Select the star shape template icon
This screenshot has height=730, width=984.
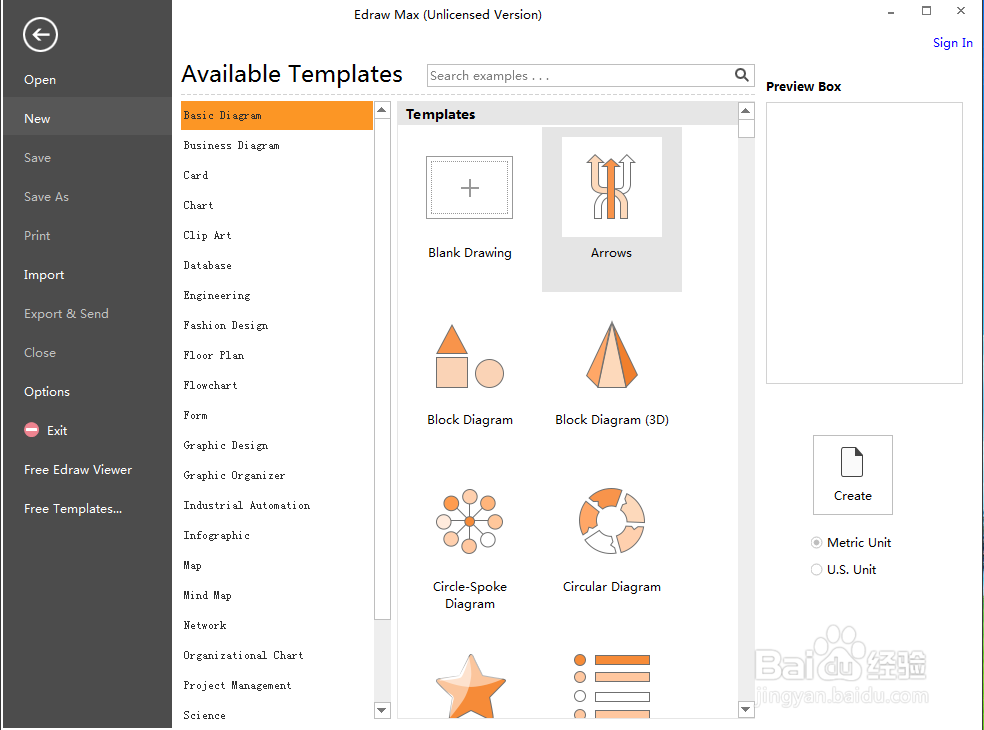tap(471, 685)
